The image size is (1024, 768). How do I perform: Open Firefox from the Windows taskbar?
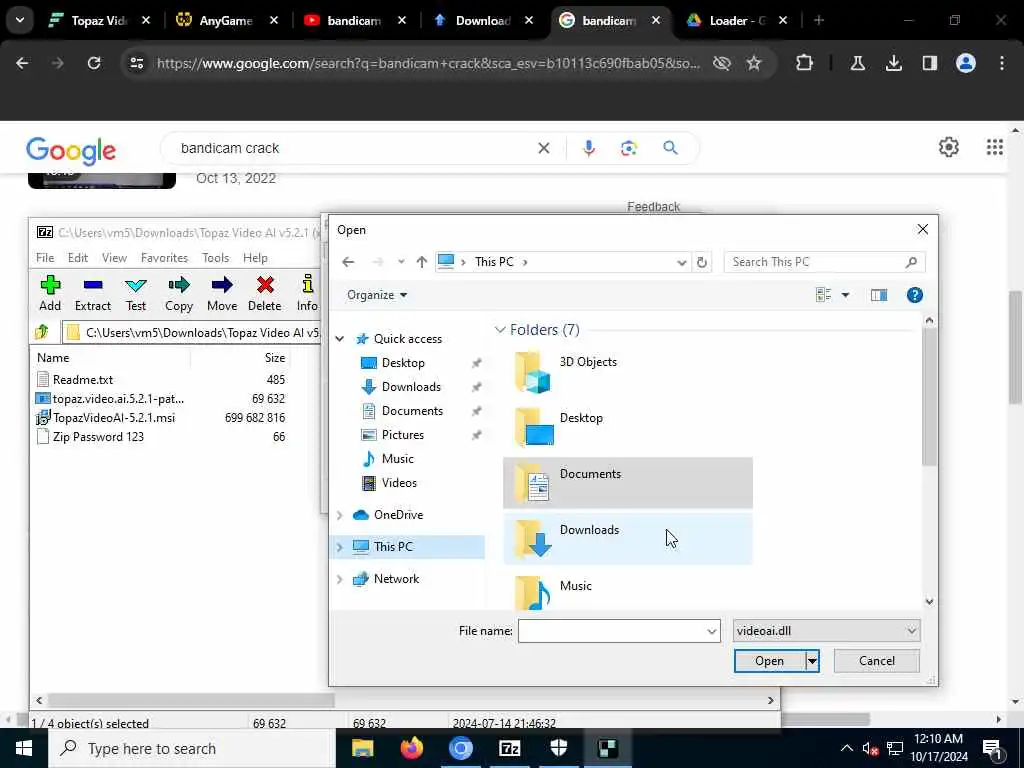click(x=411, y=748)
